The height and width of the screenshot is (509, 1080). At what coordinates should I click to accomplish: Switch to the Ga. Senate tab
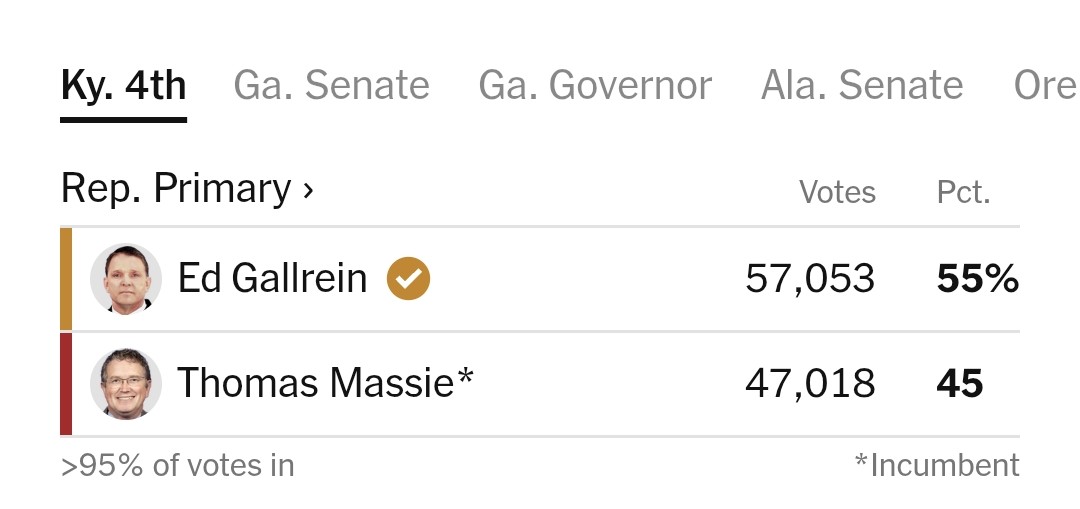coord(331,85)
